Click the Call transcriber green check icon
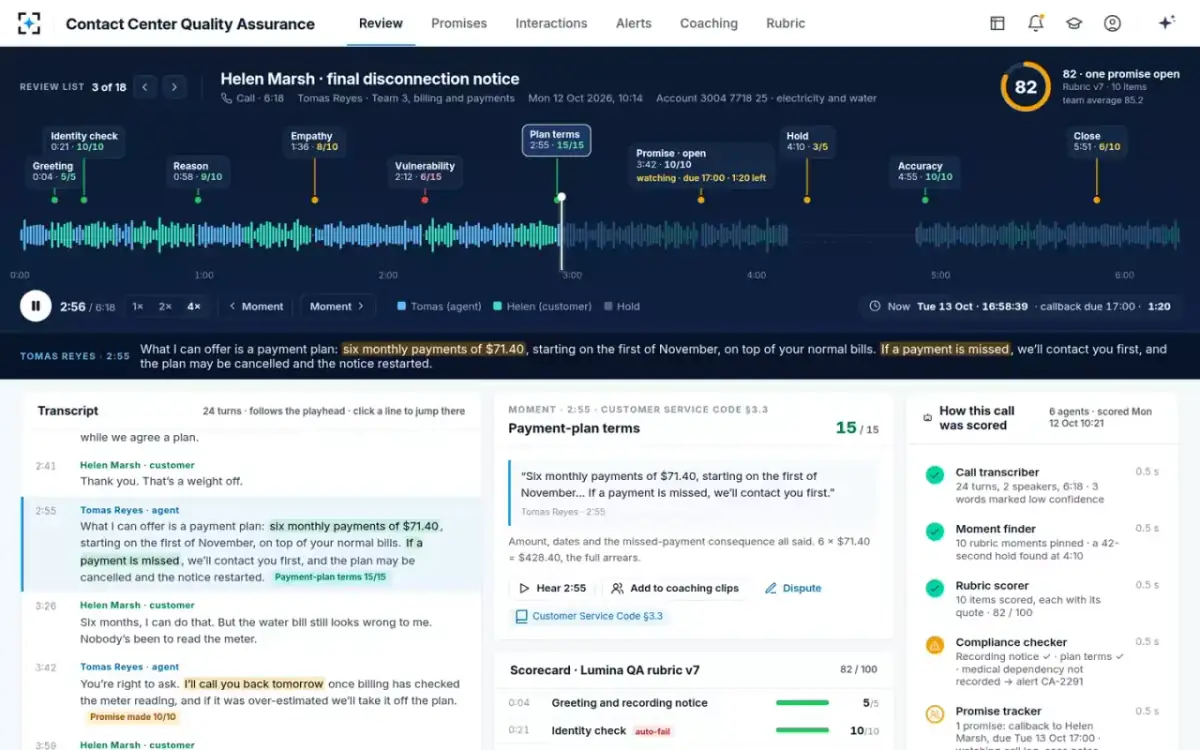The width and height of the screenshot is (1200, 750). 935,475
